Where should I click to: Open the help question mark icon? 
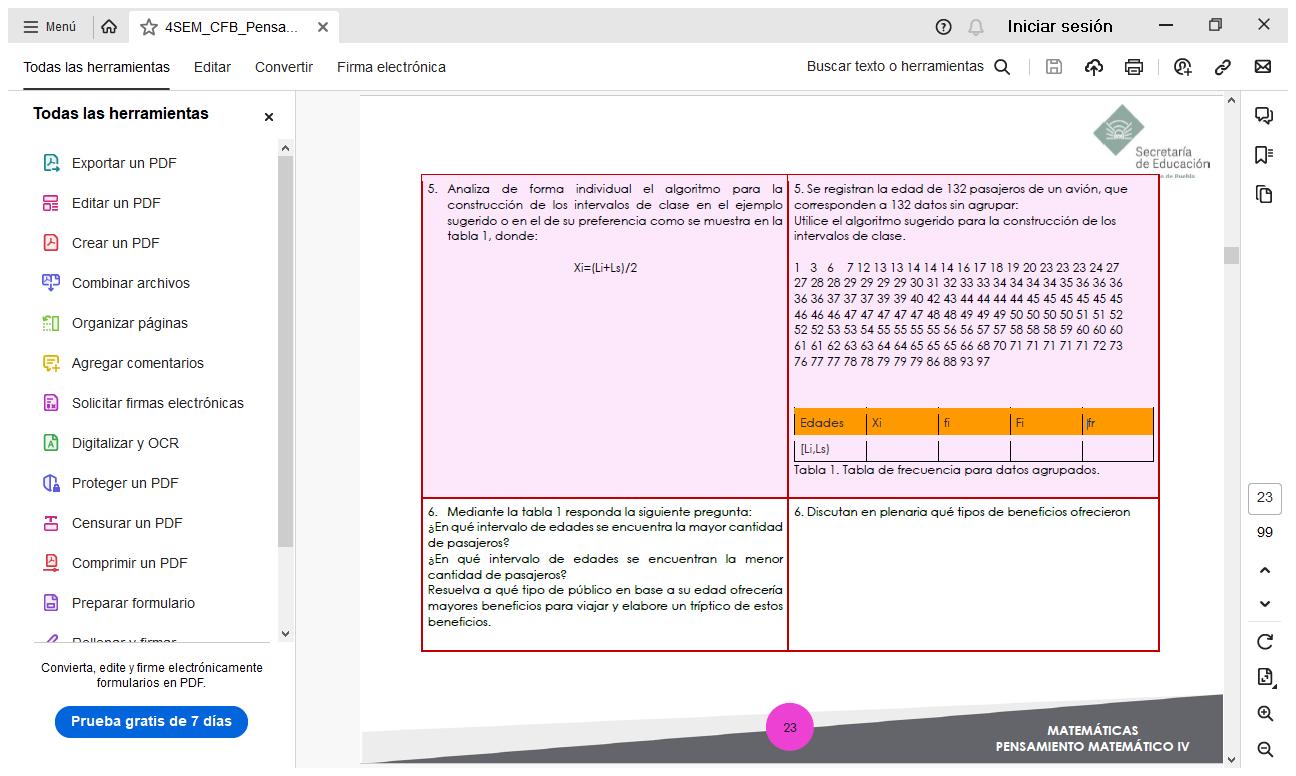943,27
